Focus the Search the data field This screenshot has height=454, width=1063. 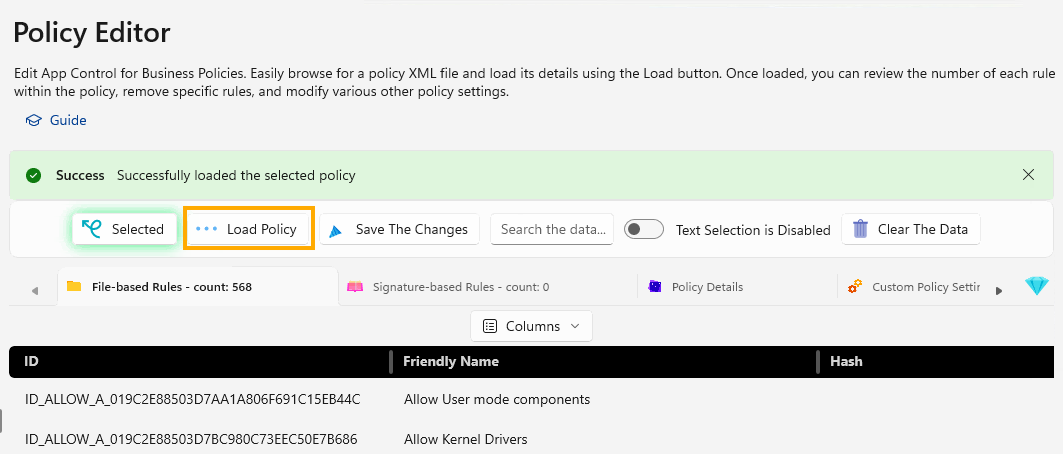[x=552, y=229]
